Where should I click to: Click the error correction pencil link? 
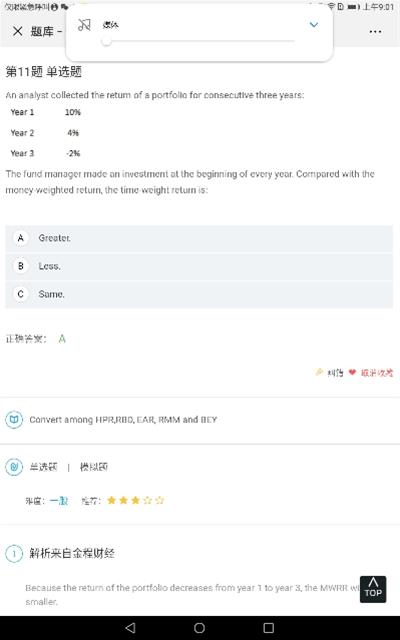pyautogui.click(x=330, y=372)
